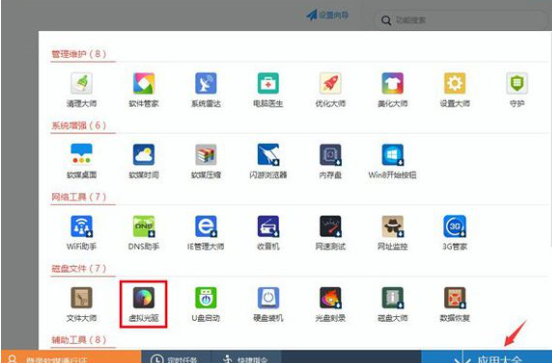Launch WiFi助手 icon
This screenshot has width=552, height=363.
click(82, 226)
